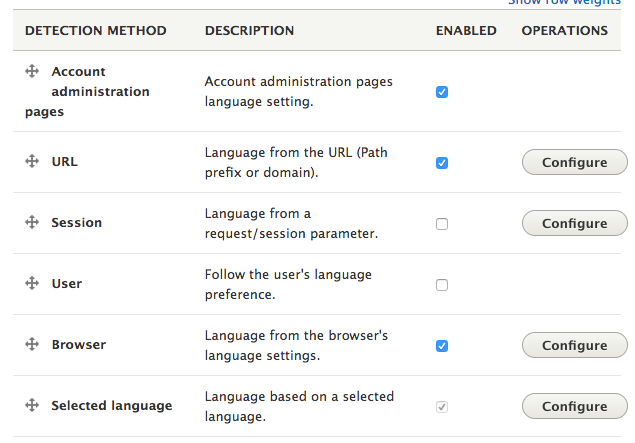The width and height of the screenshot is (635, 443).
Task: Click drag handle for Account administration pages
Action: click(x=32, y=72)
